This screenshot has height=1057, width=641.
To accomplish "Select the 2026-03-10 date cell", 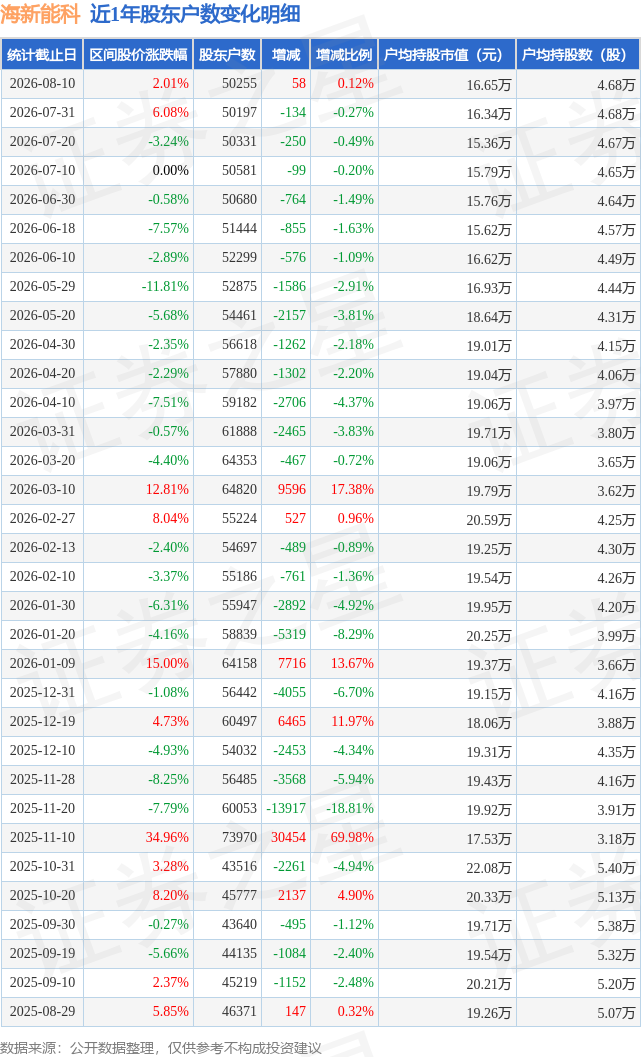I will (42, 489).
